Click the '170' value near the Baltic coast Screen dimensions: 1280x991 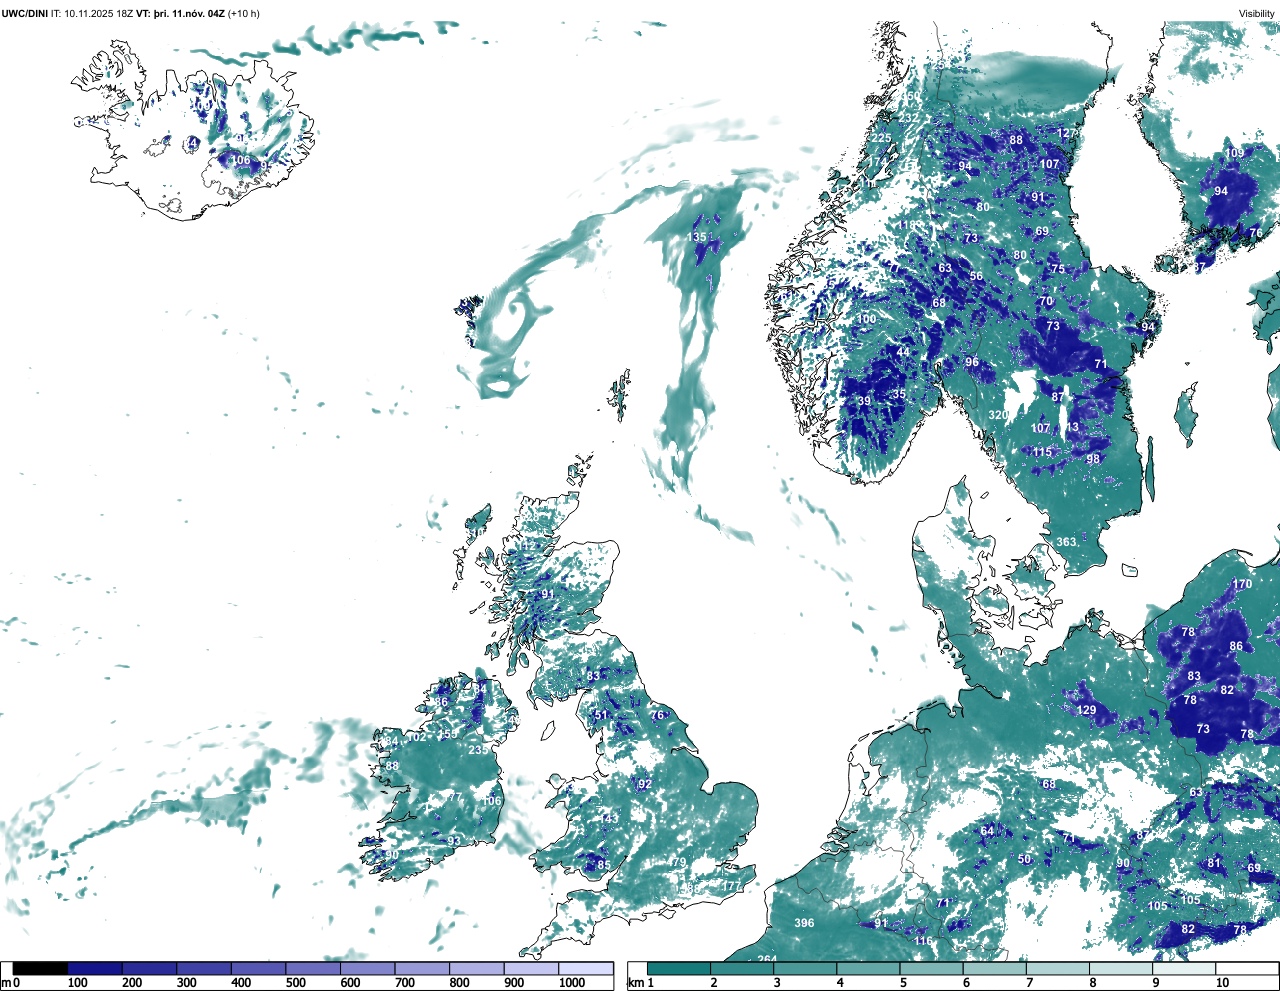(1242, 584)
